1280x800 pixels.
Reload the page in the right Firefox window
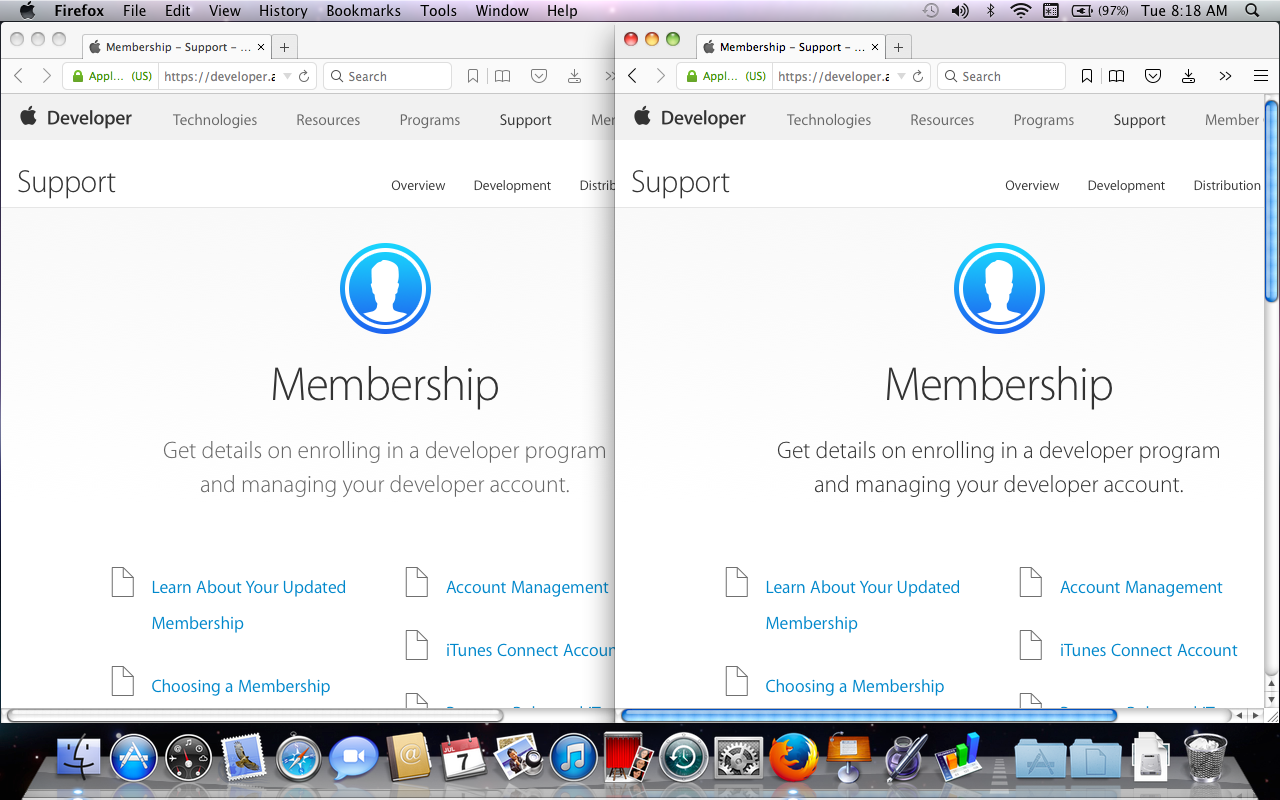click(x=918, y=76)
